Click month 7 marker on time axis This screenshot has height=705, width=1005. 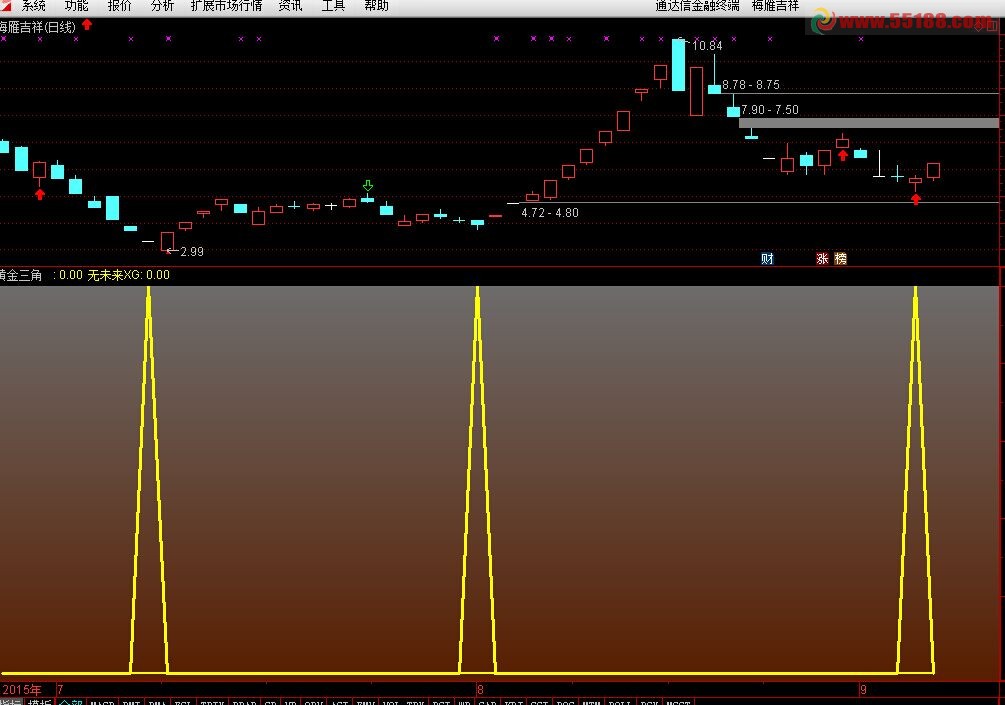tap(60, 690)
